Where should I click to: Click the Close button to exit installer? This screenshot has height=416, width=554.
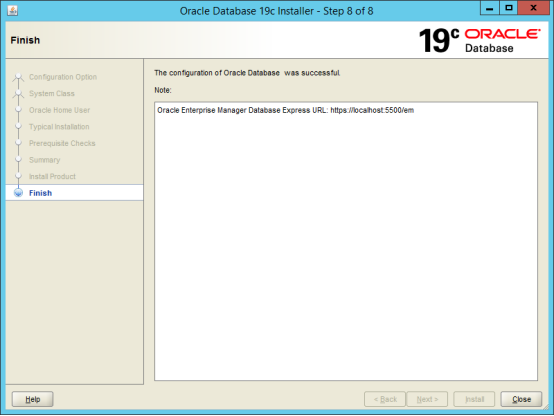pyautogui.click(x=521, y=399)
